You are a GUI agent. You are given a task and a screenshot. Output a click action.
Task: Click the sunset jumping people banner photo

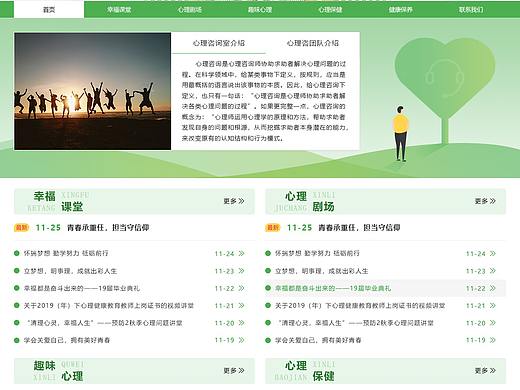coord(92,91)
